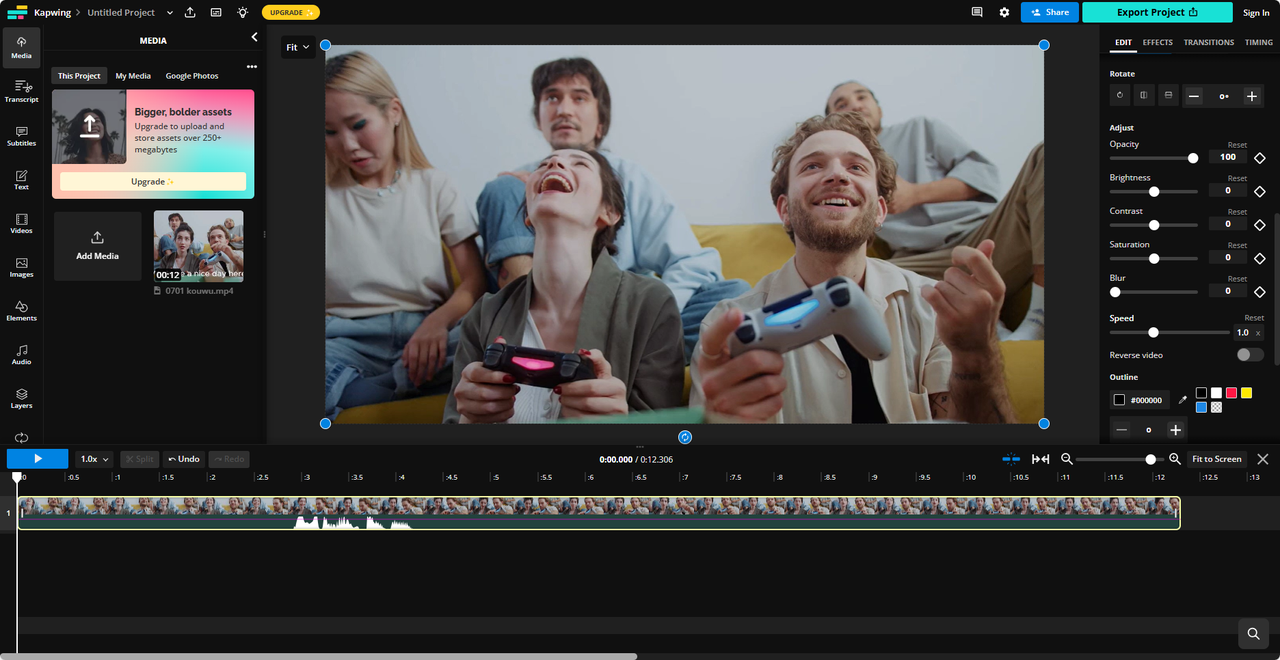Open the 1.0x playback speed dropdown
The image size is (1280, 660).
[95, 459]
